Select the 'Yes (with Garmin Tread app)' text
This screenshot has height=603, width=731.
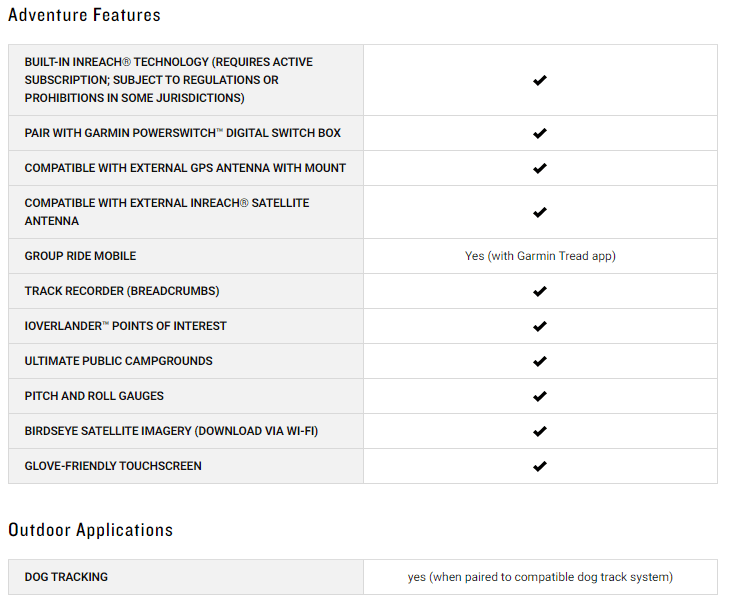(x=540, y=256)
